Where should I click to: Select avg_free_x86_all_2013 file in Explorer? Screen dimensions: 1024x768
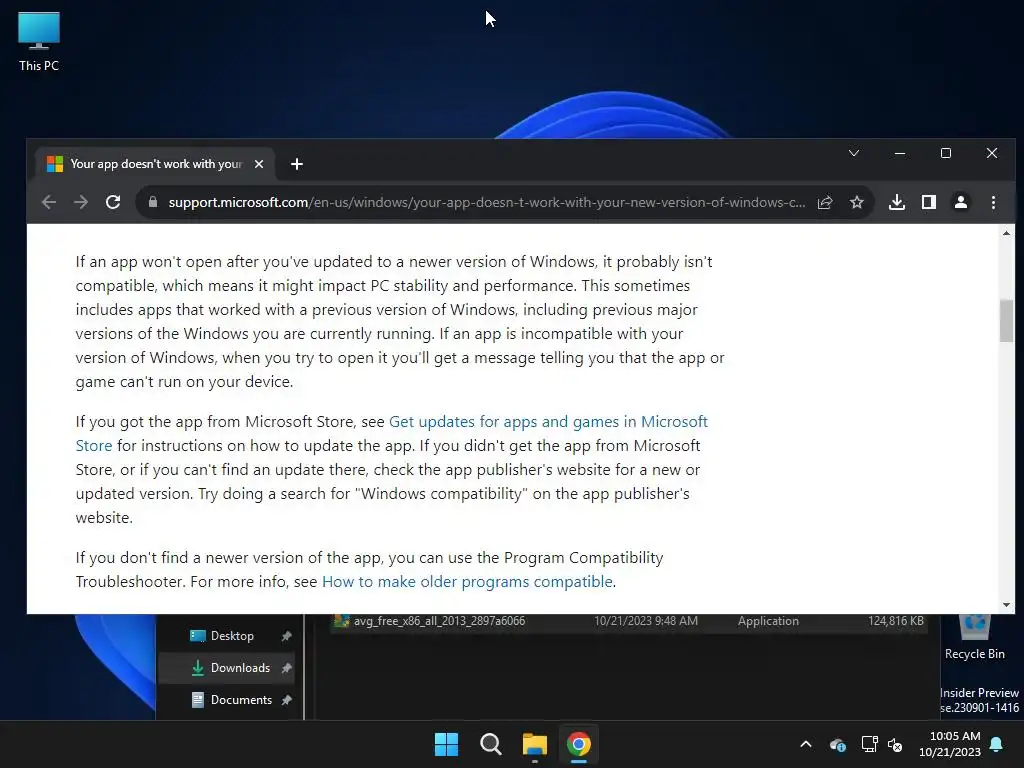tap(439, 621)
